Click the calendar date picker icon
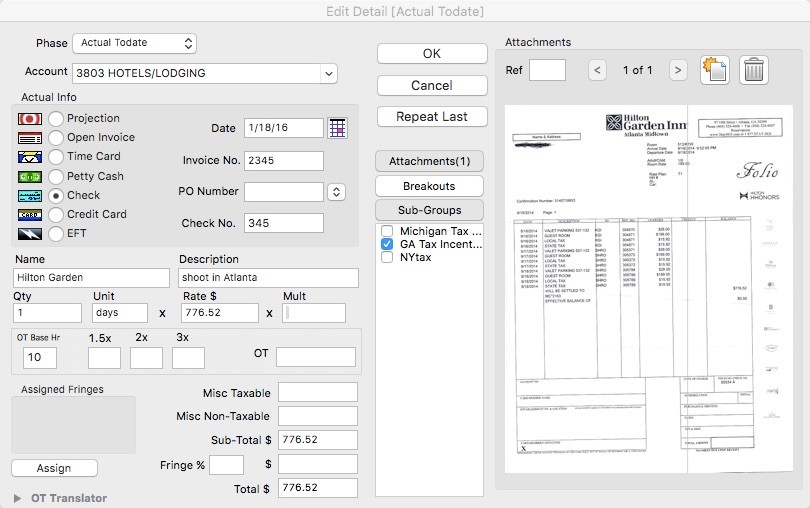This screenshot has height=508, width=810. (x=337, y=128)
